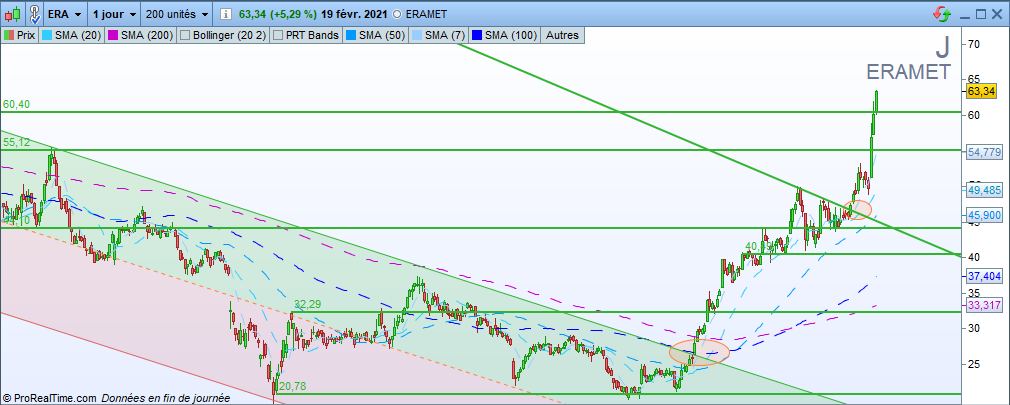Open the Autres indicators tab
The image size is (1010, 405).
(562, 35)
